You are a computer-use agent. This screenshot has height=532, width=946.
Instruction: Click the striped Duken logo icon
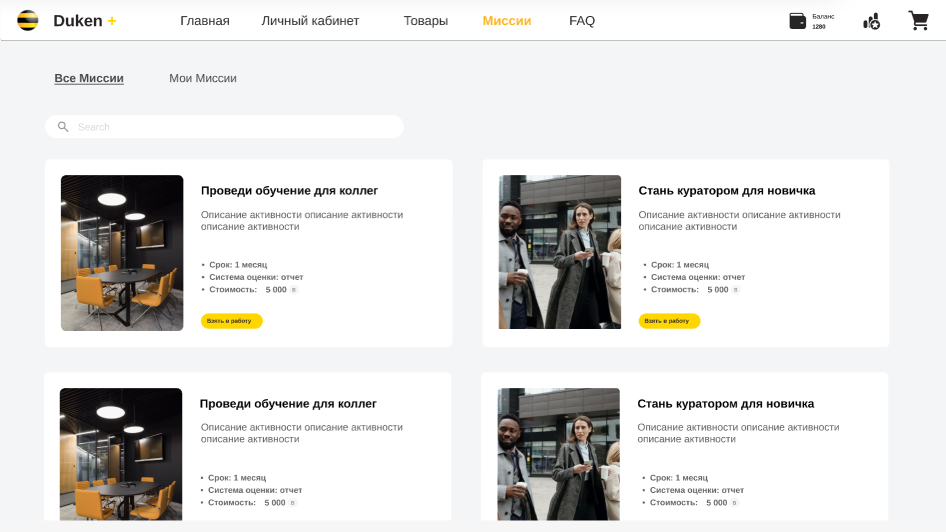28,21
